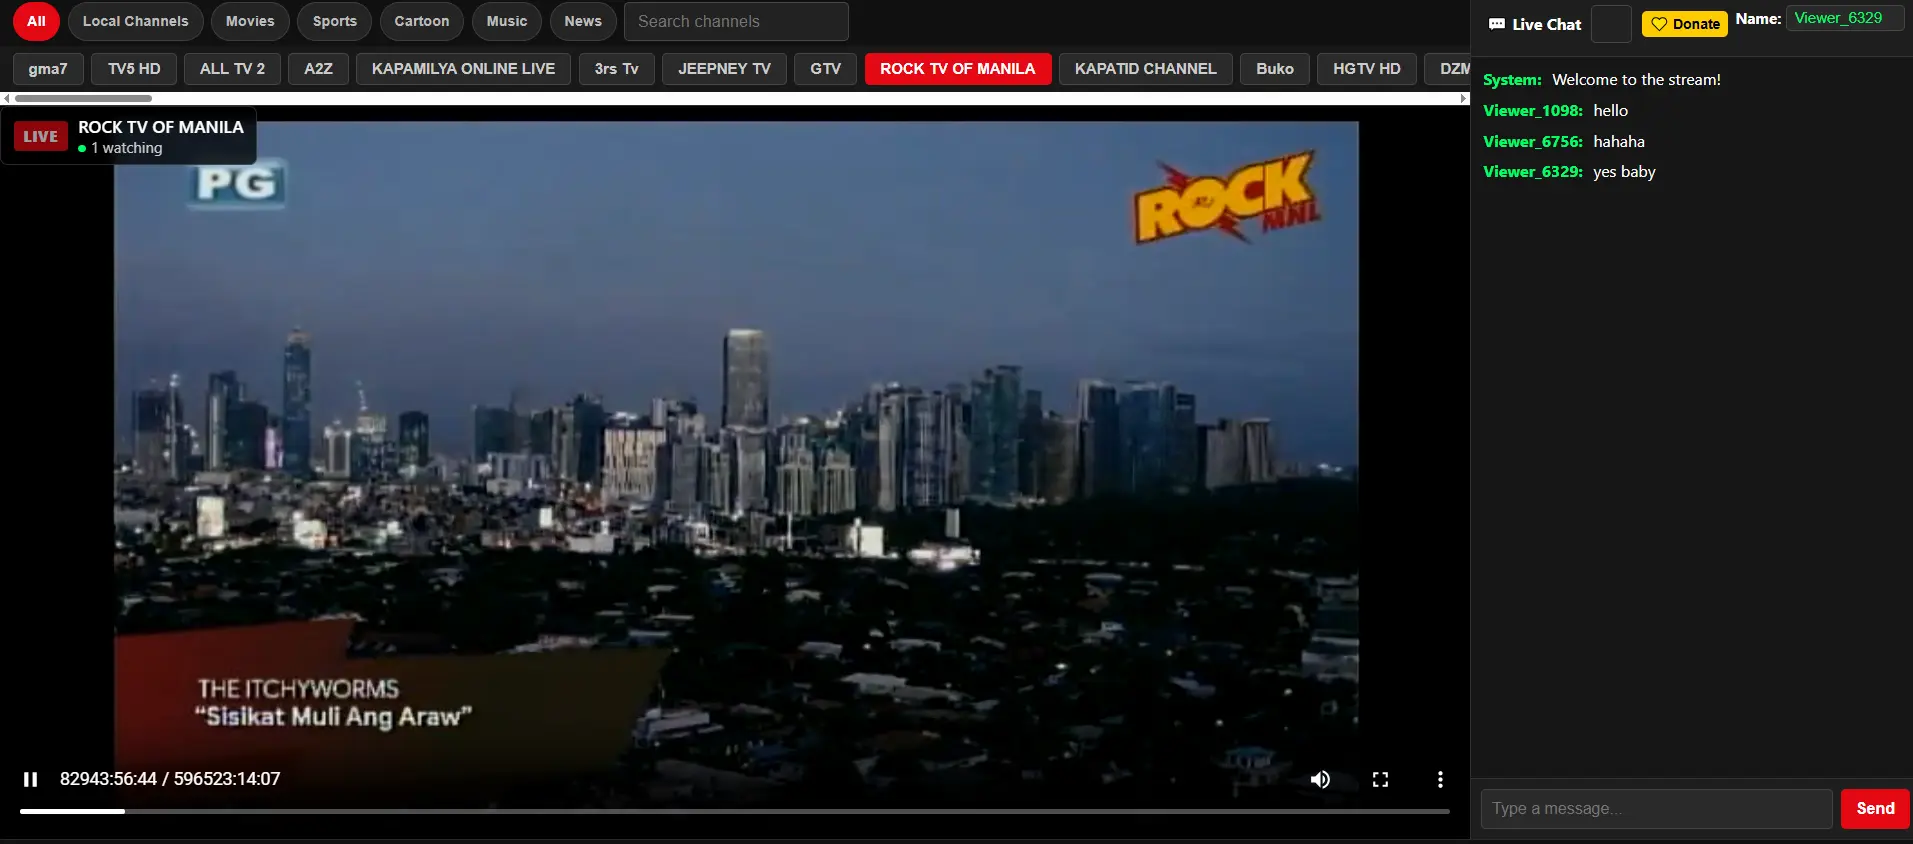Click the LIVE badge on the video

coord(41,136)
